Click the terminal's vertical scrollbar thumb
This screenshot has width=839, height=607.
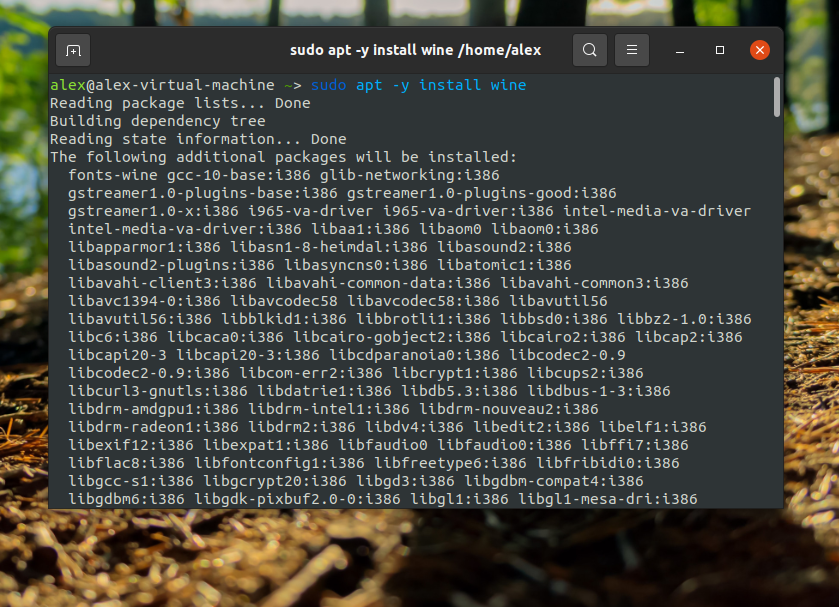(x=777, y=98)
